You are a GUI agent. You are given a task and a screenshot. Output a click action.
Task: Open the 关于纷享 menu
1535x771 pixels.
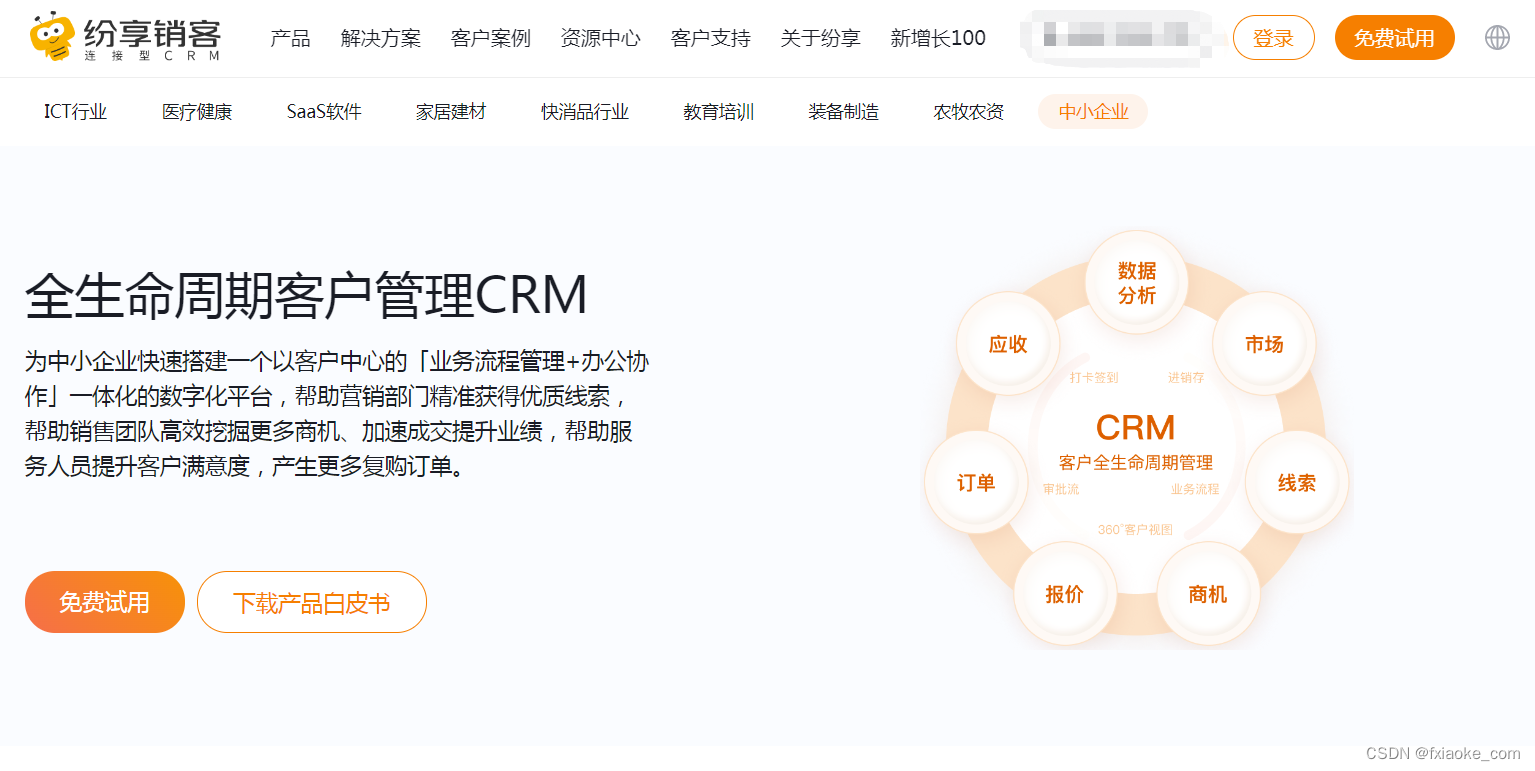[820, 38]
